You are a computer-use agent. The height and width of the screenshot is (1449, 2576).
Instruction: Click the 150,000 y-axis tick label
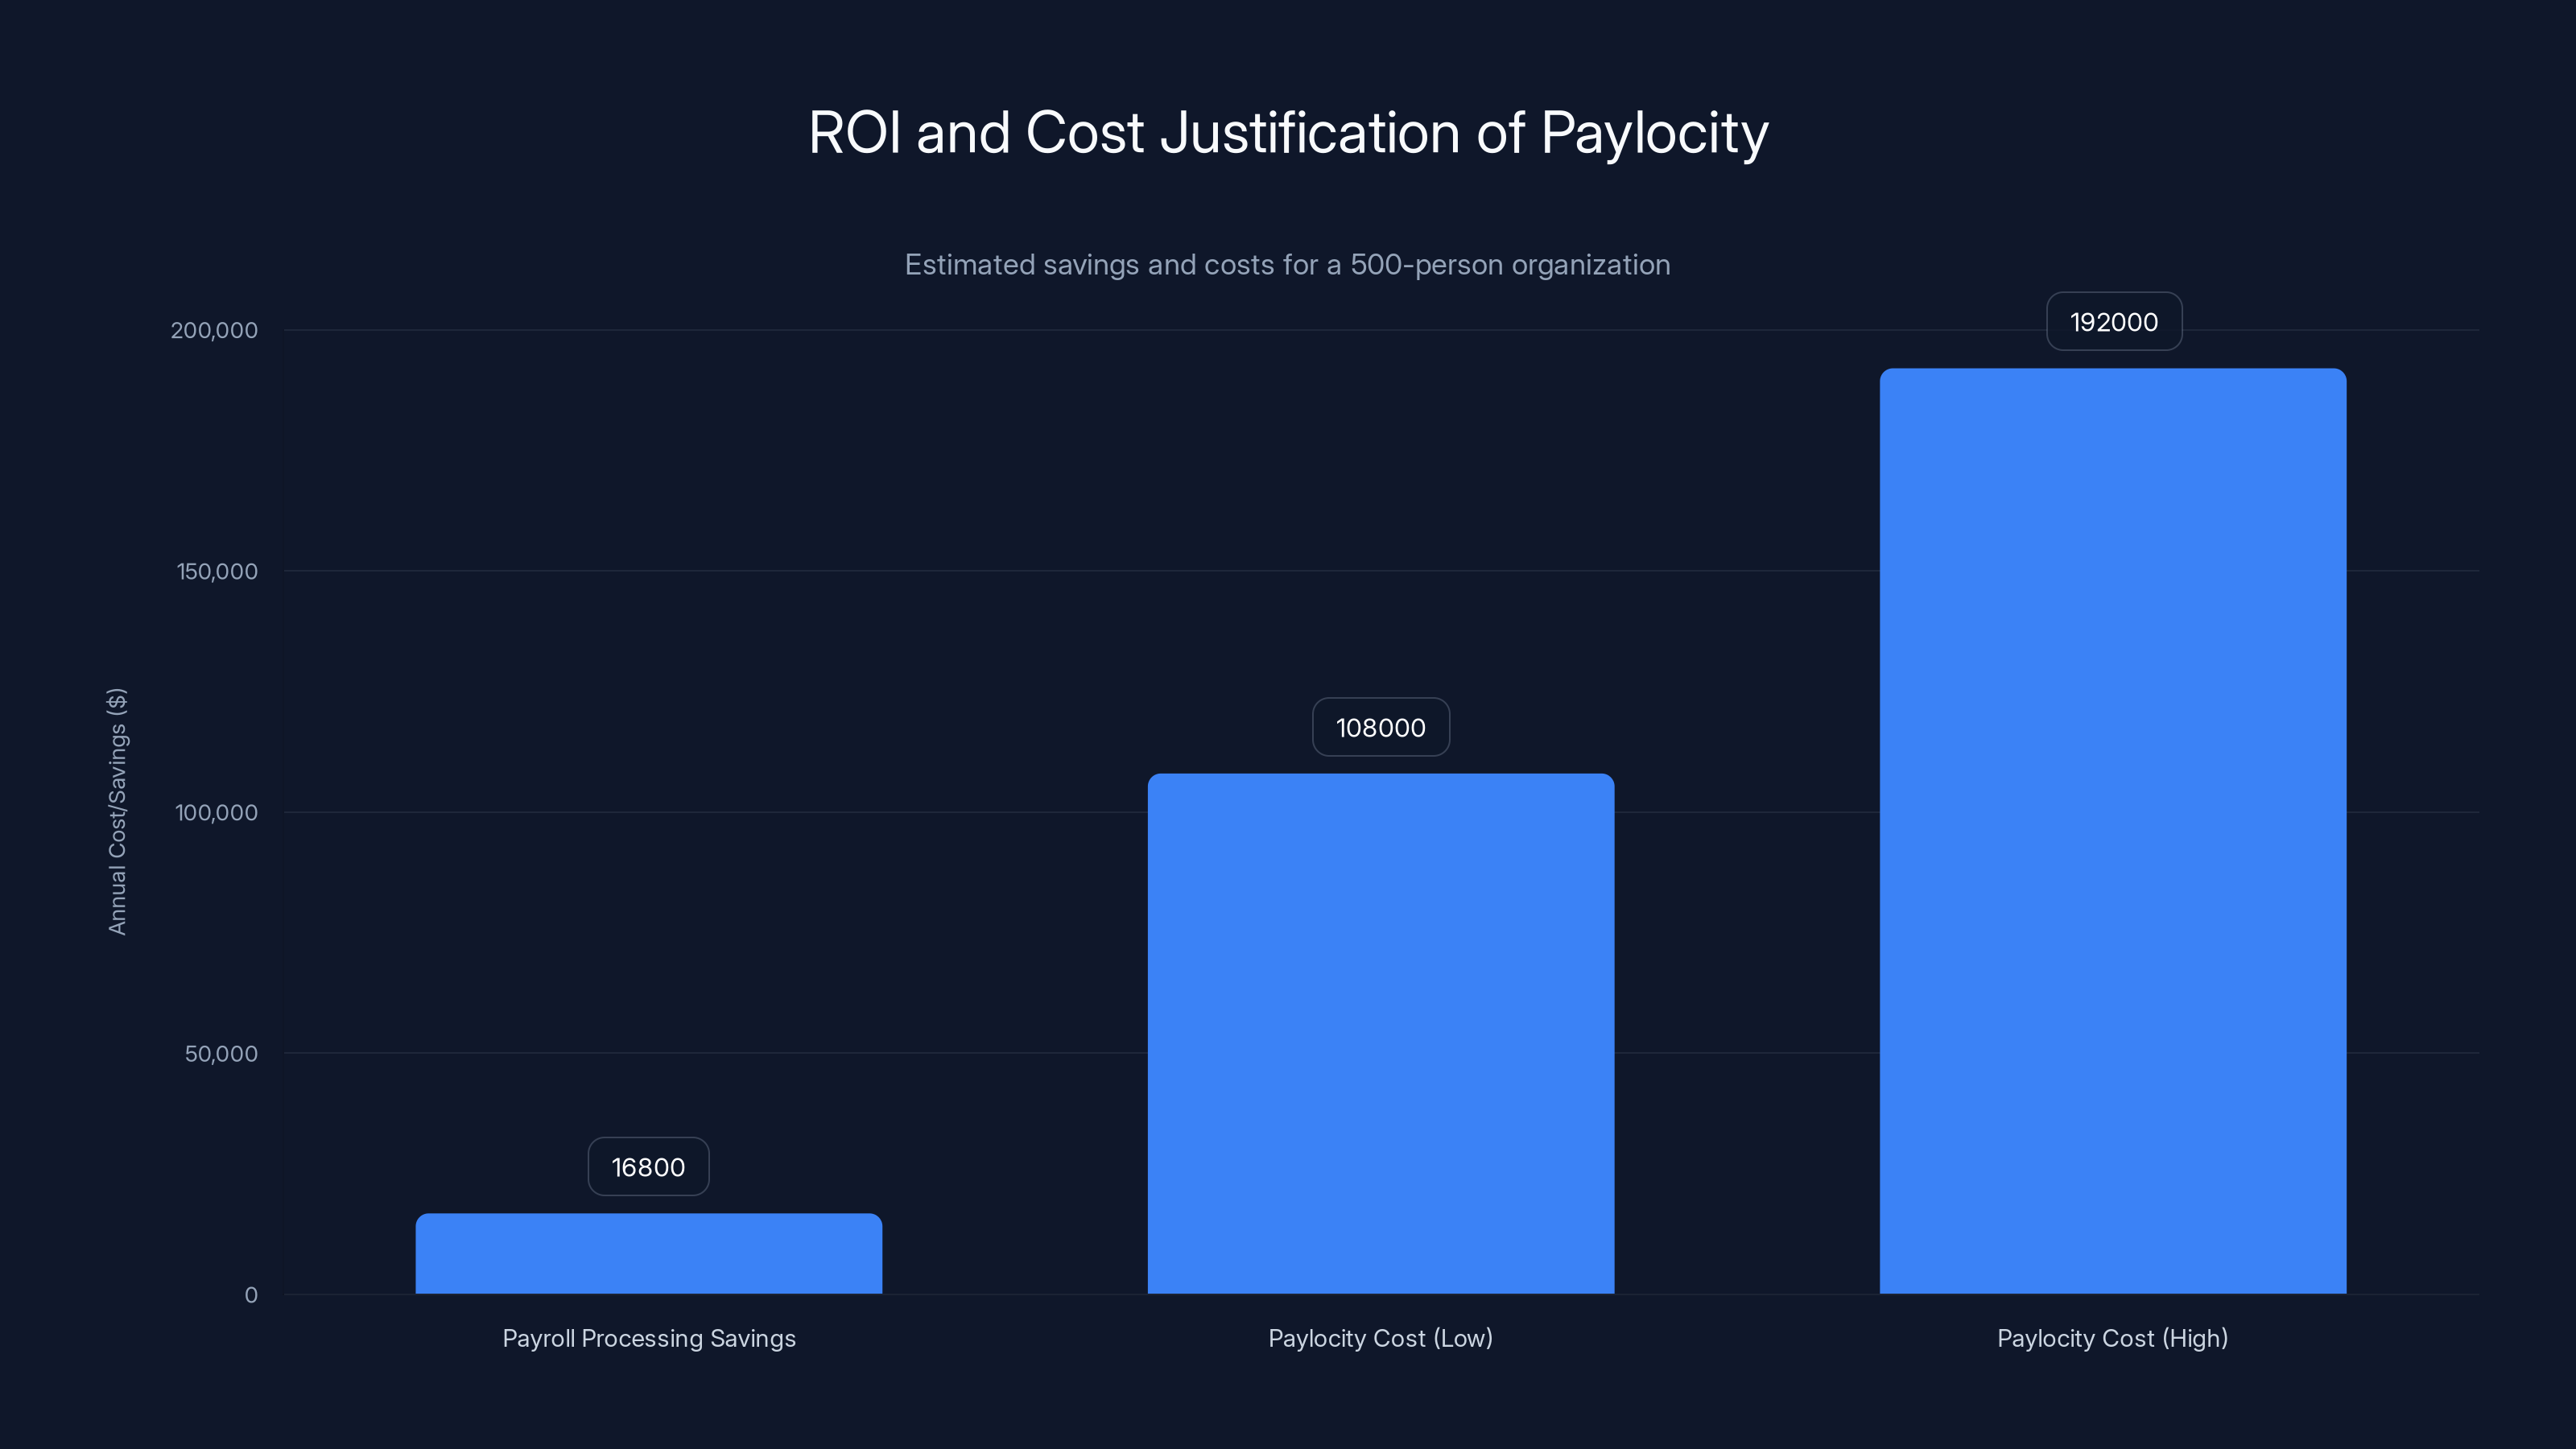point(217,571)
